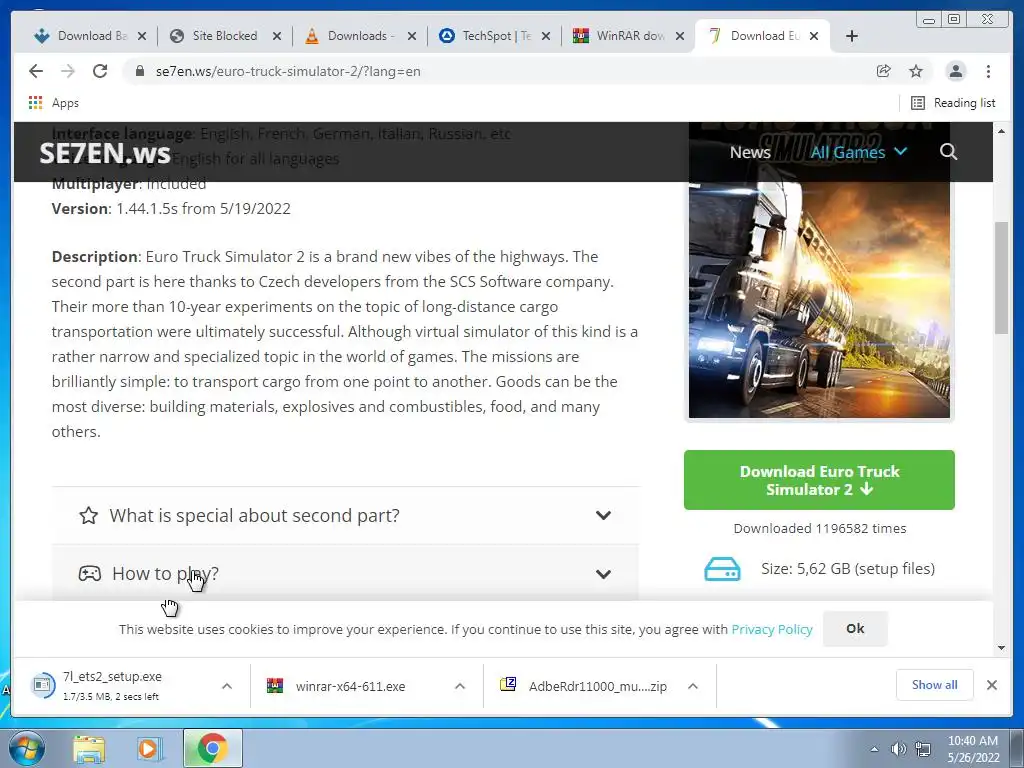The height and width of the screenshot is (768, 1024).
Task: Open winrar-x64-611.exe download item
Action: 350,686
